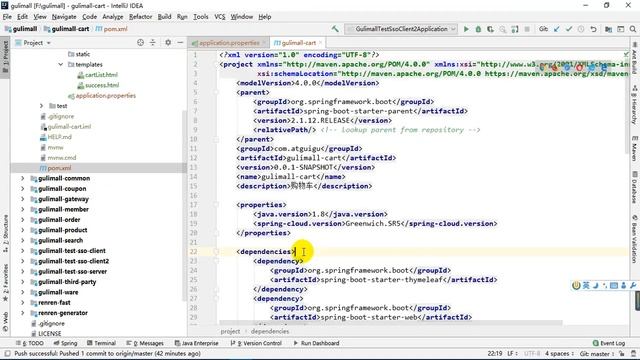This screenshot has width=640, height=360.
Task: Open Project Structure icon in the toolbar
Action: (609, 29)
